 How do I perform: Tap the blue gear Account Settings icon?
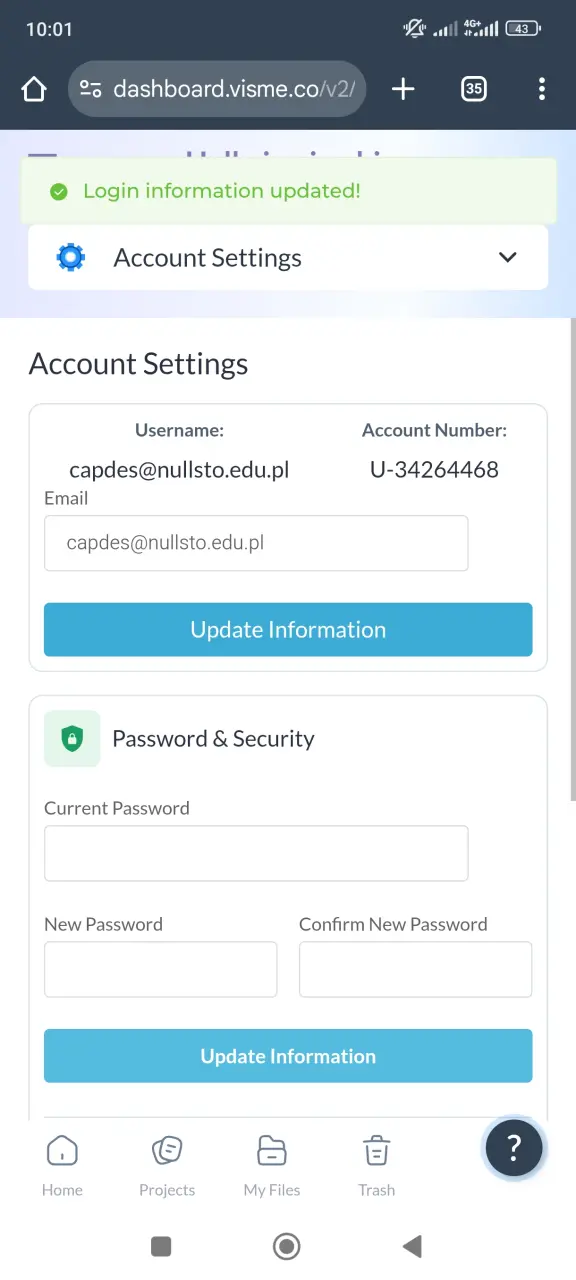[x=71, y=257]
